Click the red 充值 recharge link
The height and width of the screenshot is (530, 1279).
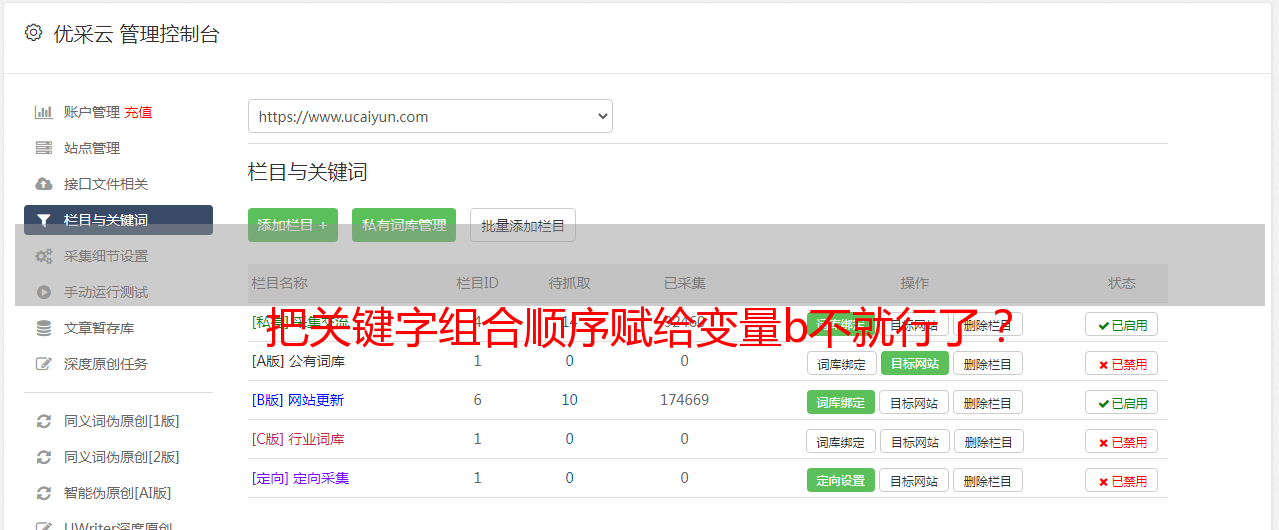tap(138, 112)
